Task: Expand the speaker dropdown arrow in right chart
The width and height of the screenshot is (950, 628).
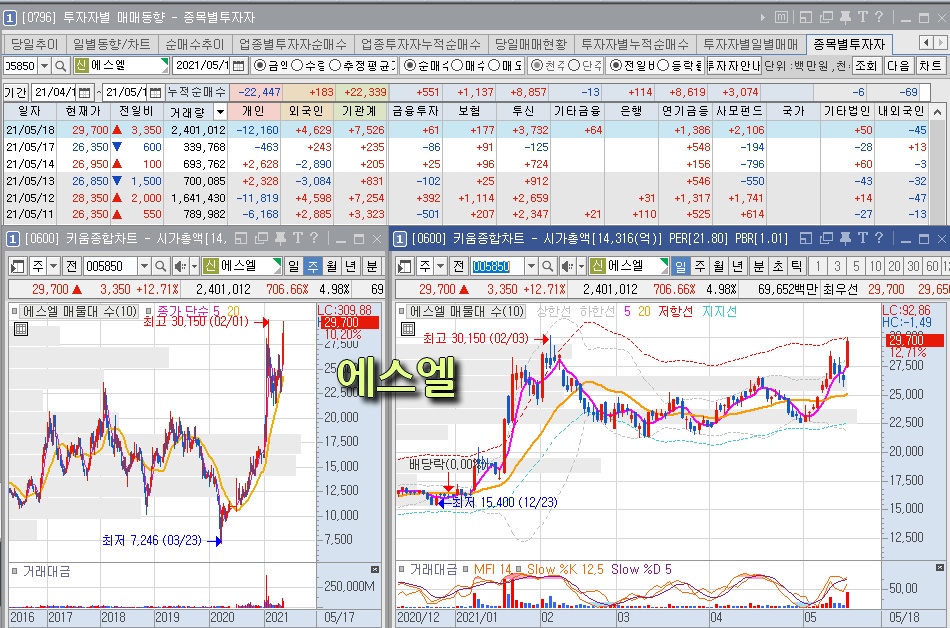Action: point(581,266)
